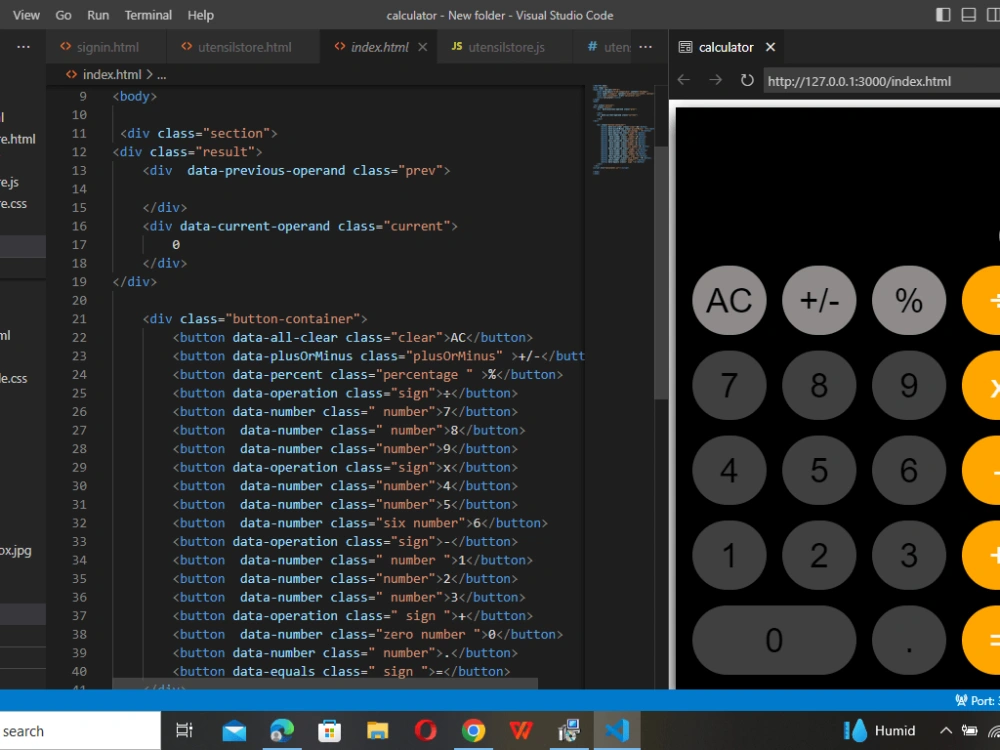
Task: Open the Mail app from the taskbar
Action: click(x=234, y=730)
